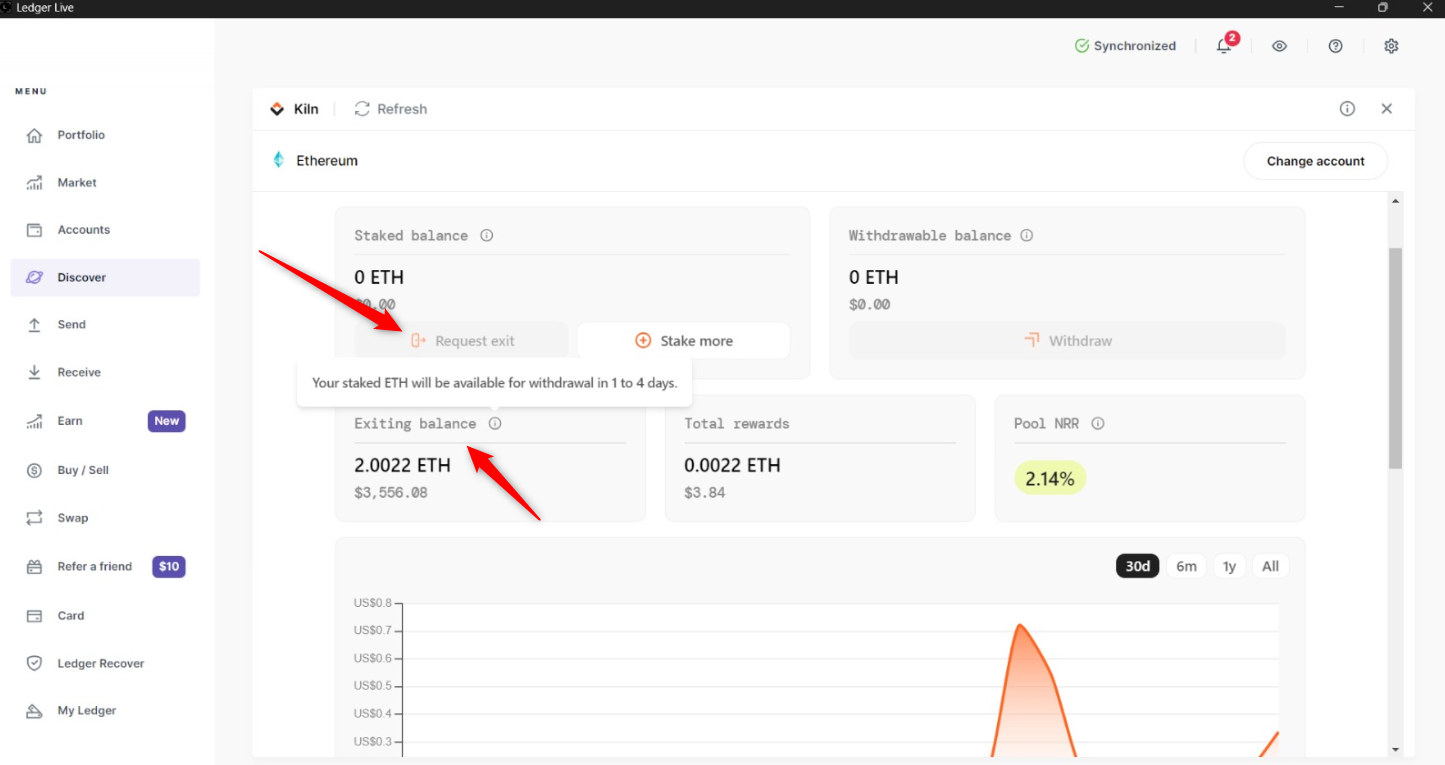Click the Refresh arrows icon
Viewport: 1445px width, 765px height.
[x=362, y=109]
